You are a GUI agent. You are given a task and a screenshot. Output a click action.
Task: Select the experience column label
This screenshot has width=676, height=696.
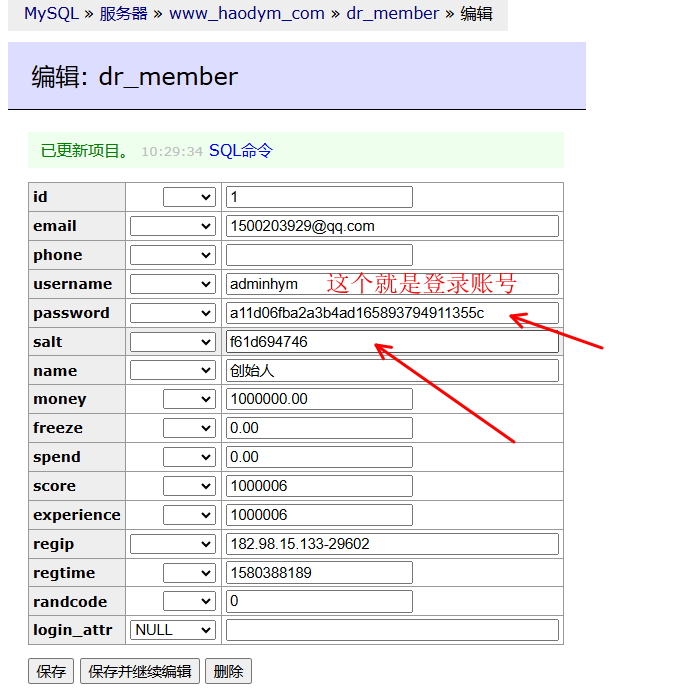point(77,515)
